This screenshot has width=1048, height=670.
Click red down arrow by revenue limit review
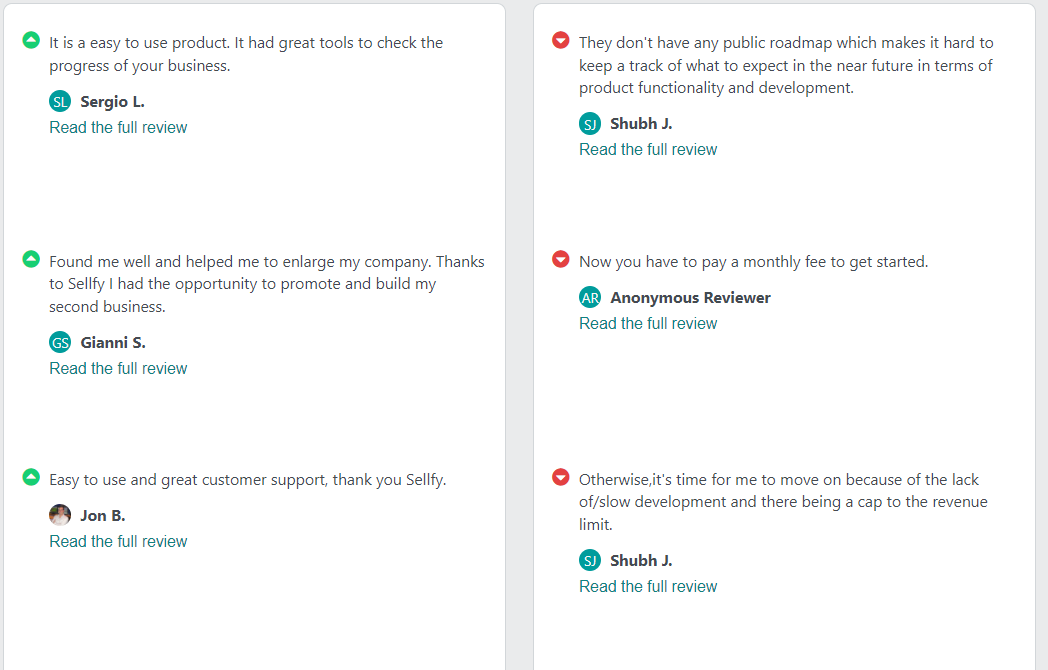pyautogui.click(x=561, y=477)
